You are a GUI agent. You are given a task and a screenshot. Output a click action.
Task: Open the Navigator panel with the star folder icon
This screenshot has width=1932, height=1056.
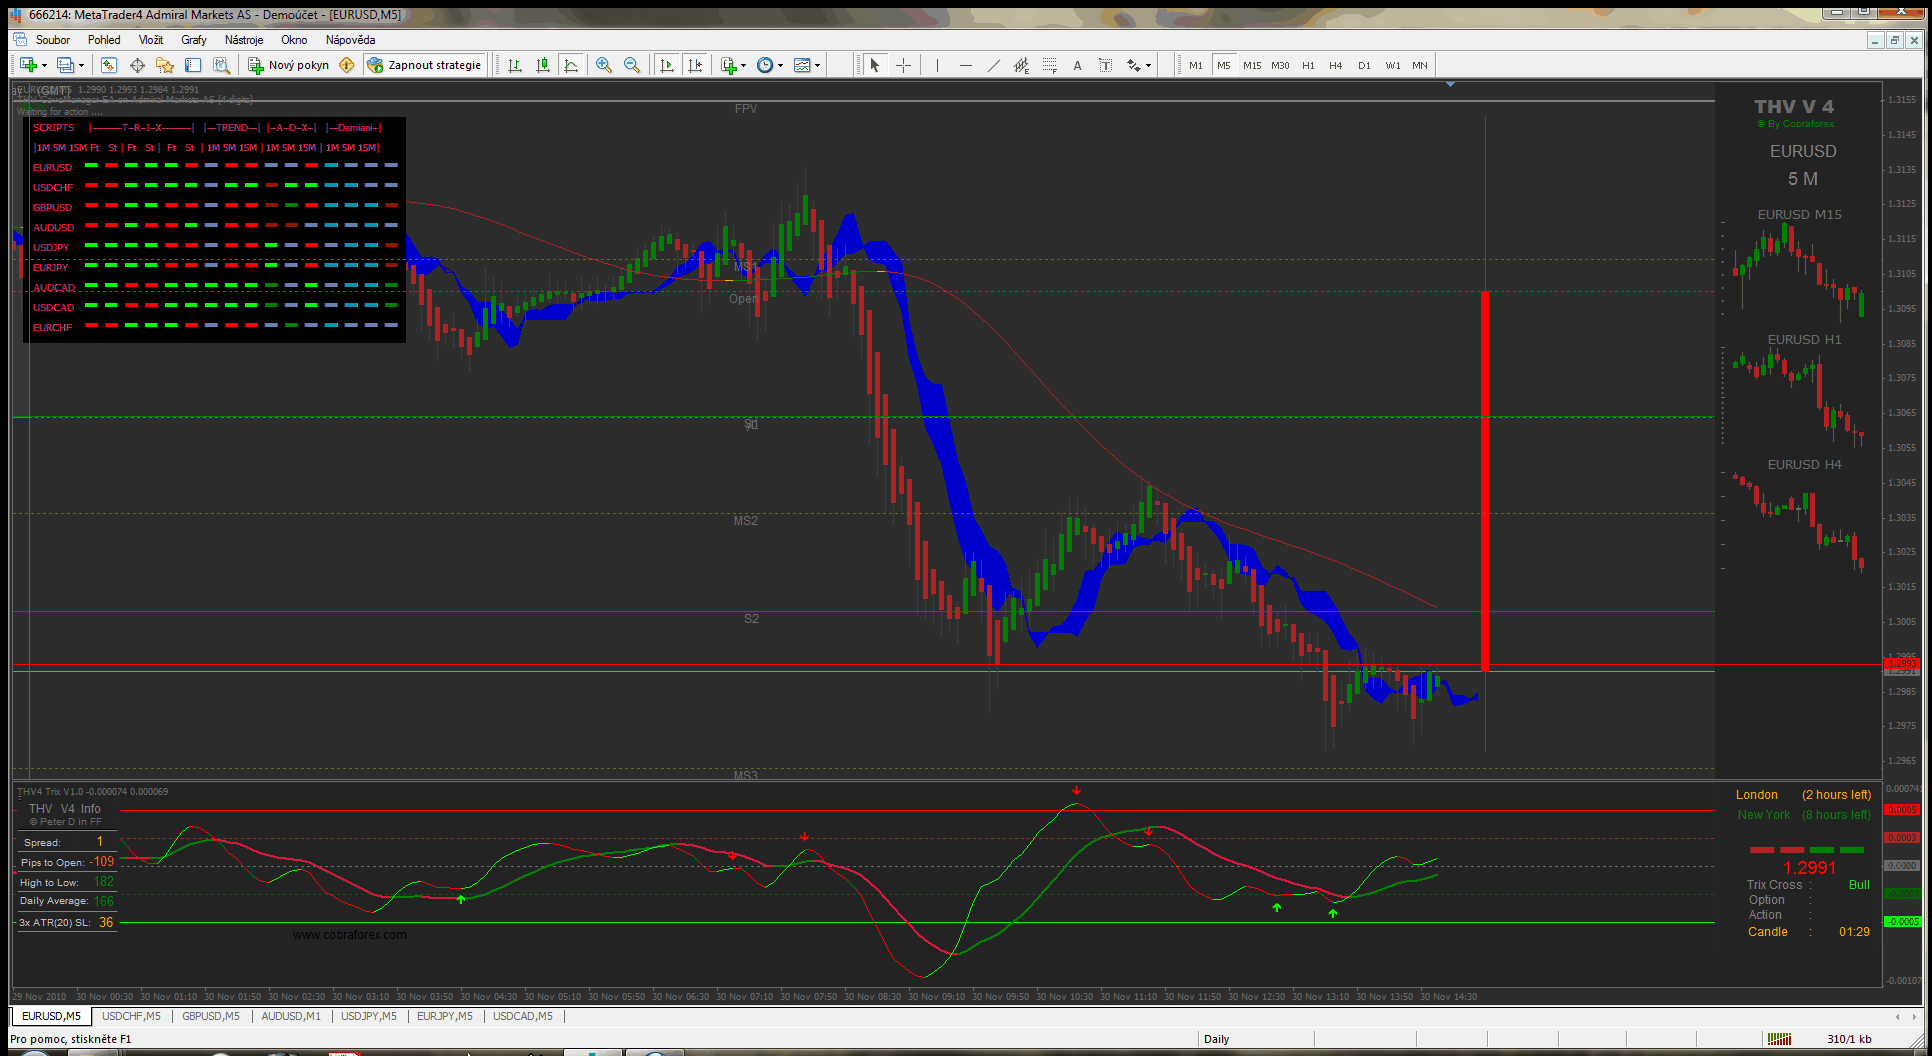point(165,65)
